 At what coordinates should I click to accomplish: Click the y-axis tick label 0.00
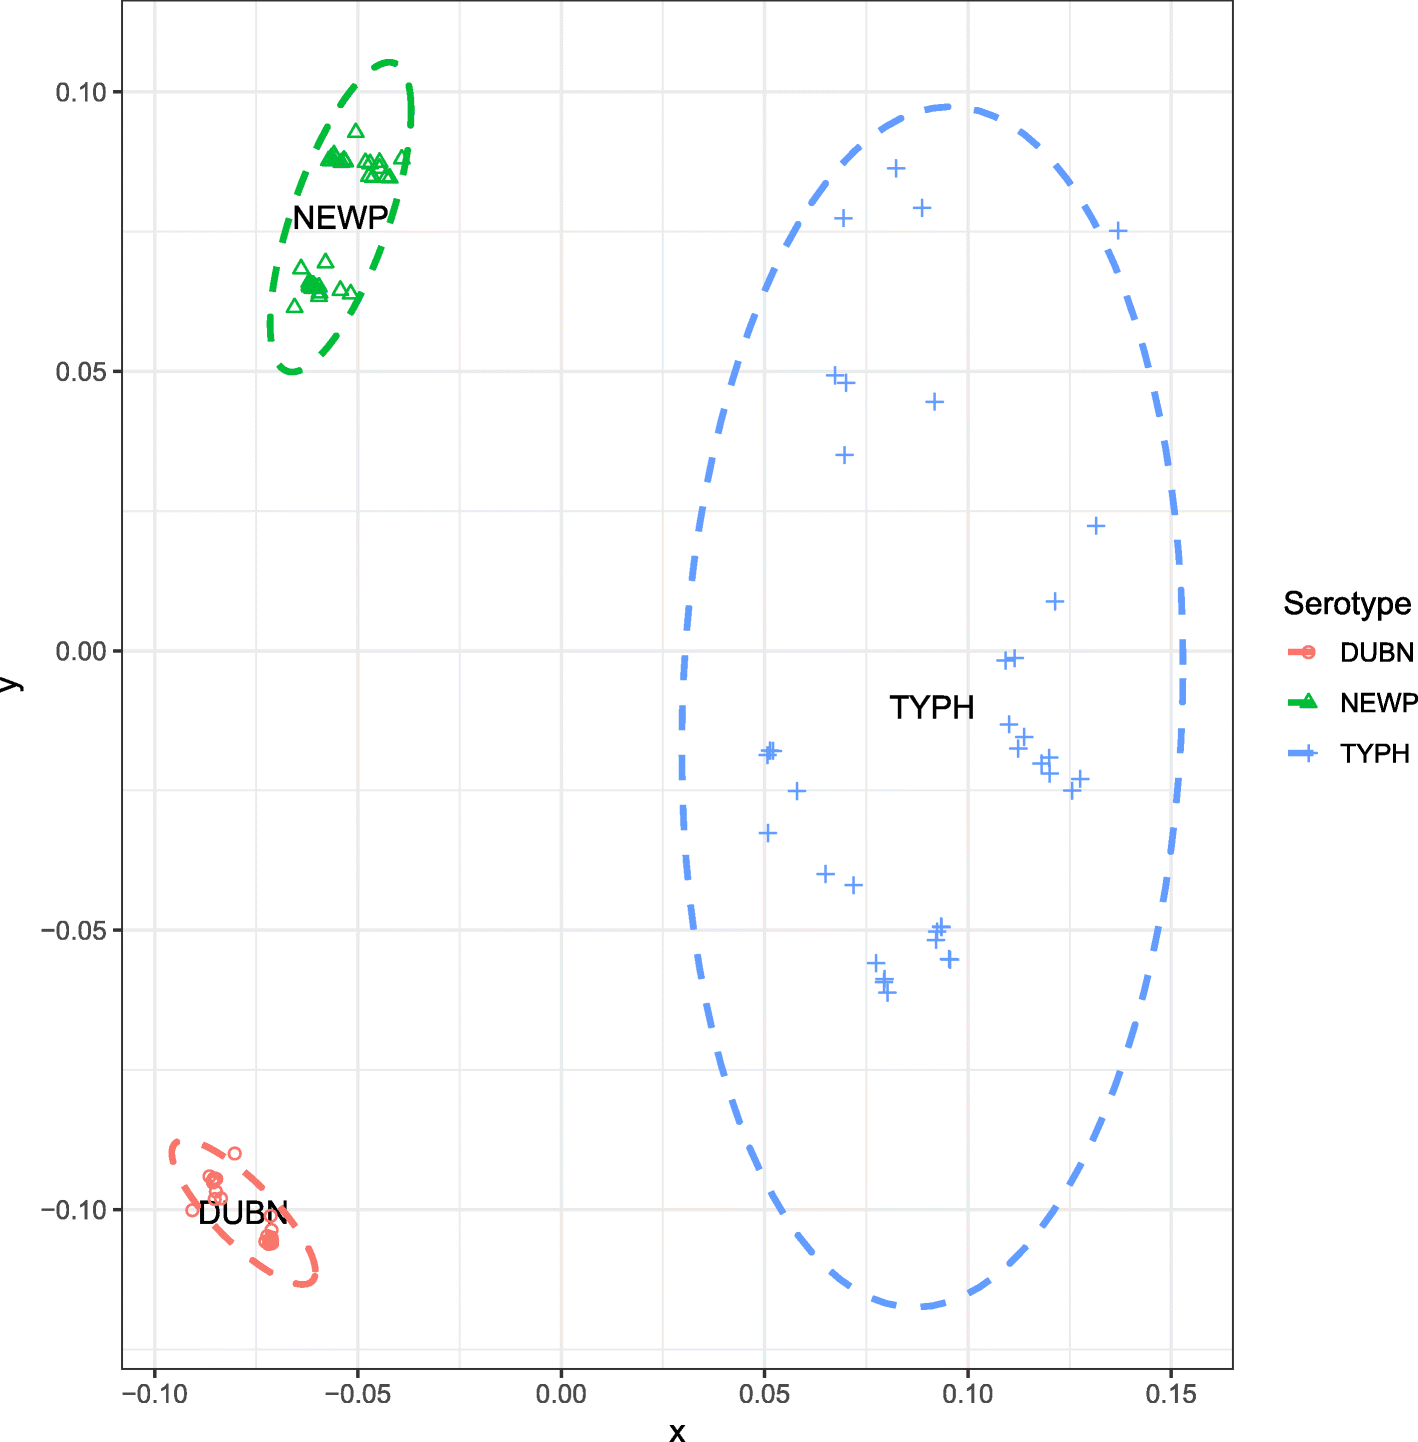[81, 652]
